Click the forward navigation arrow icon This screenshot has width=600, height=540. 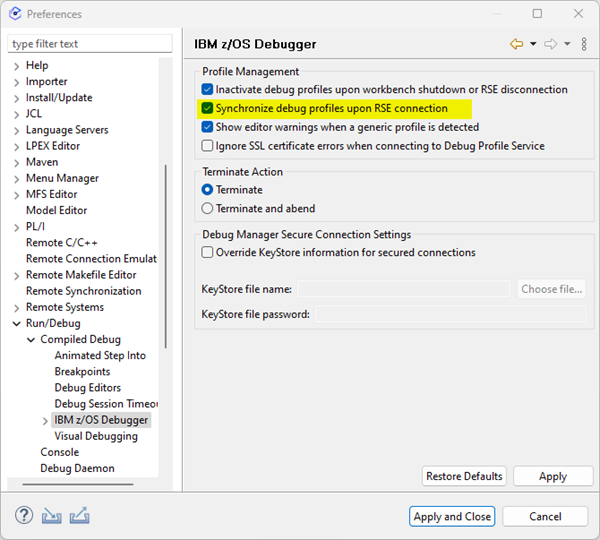(x=551, y=44)
